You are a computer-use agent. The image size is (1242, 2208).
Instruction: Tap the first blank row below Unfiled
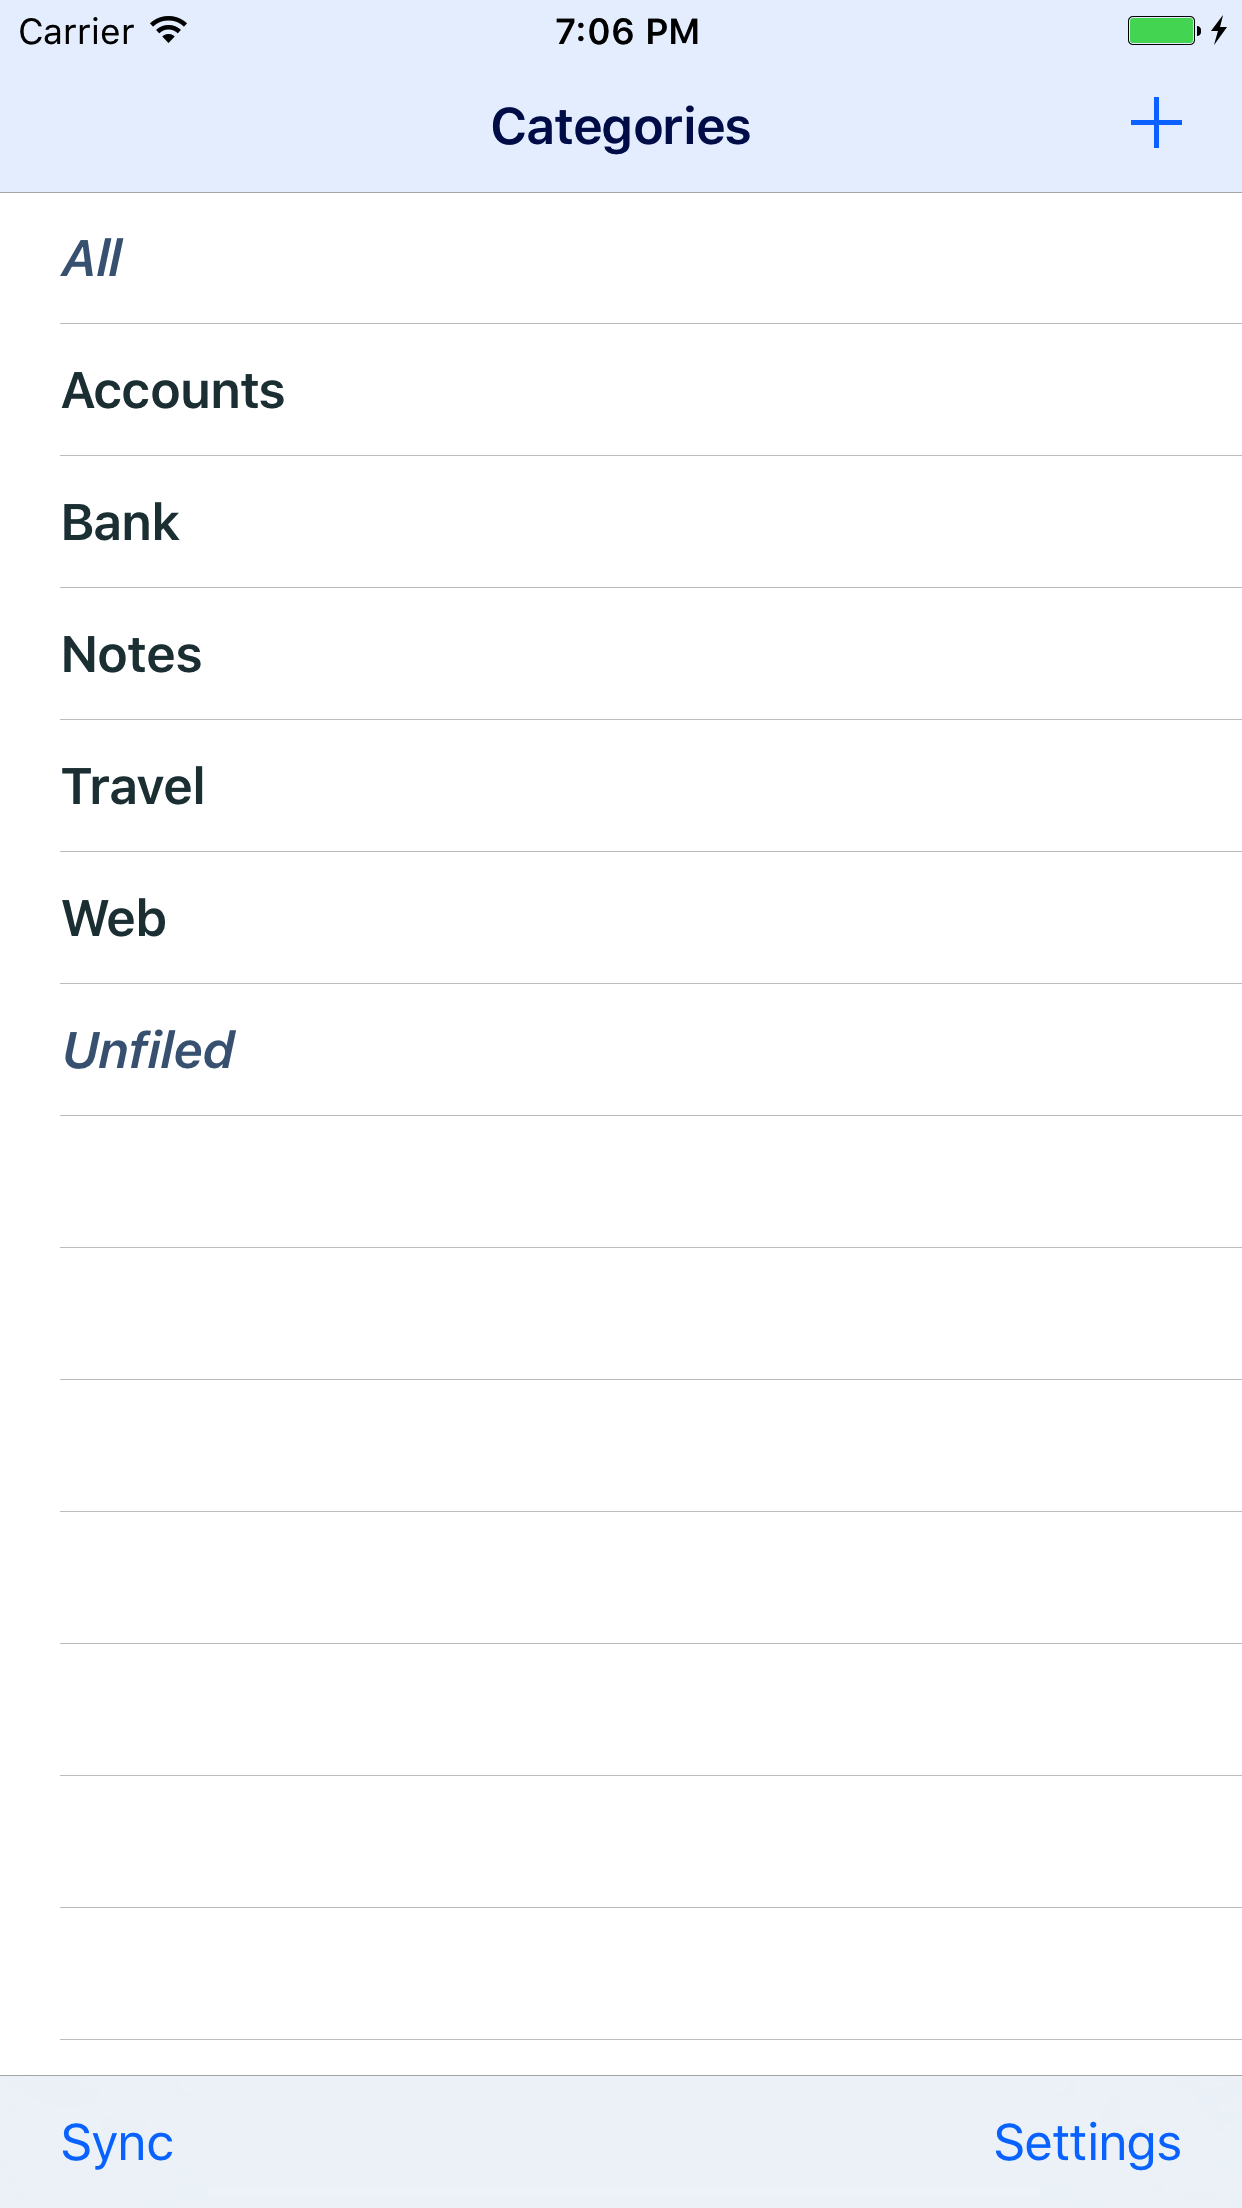click(x=620, y=1182)
